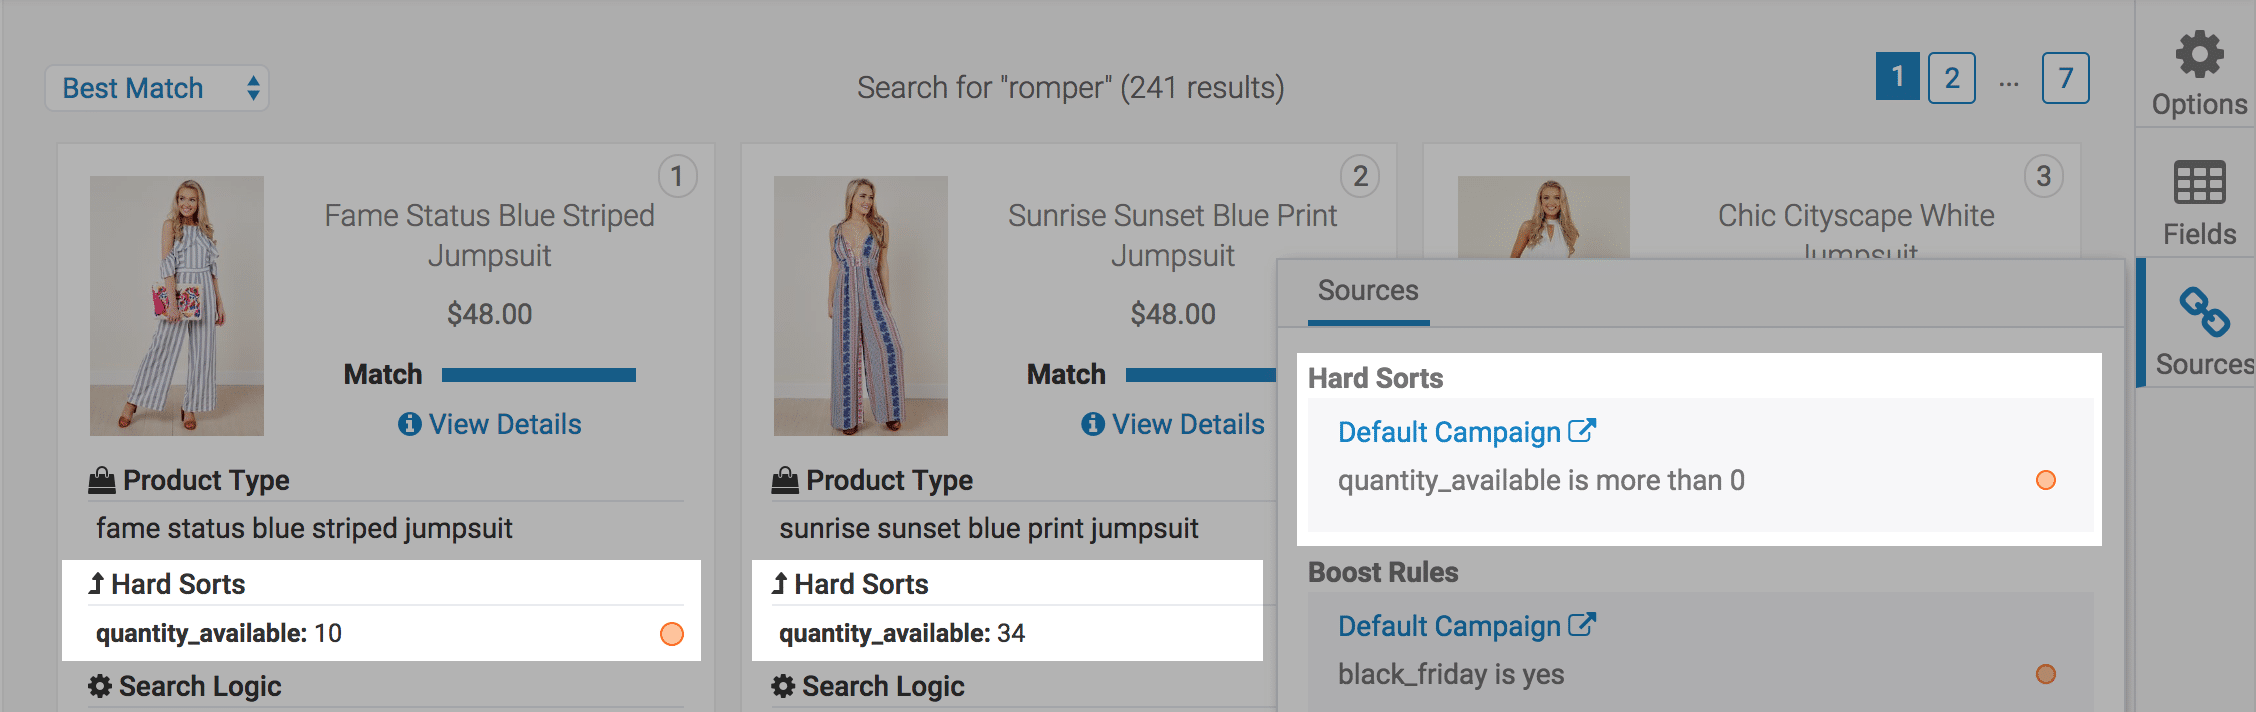The width and height of the screenshot is (2256, 712).
Task: Toggle orange dot beside quantity_available: 10
Action: click(x=672, y=634)
